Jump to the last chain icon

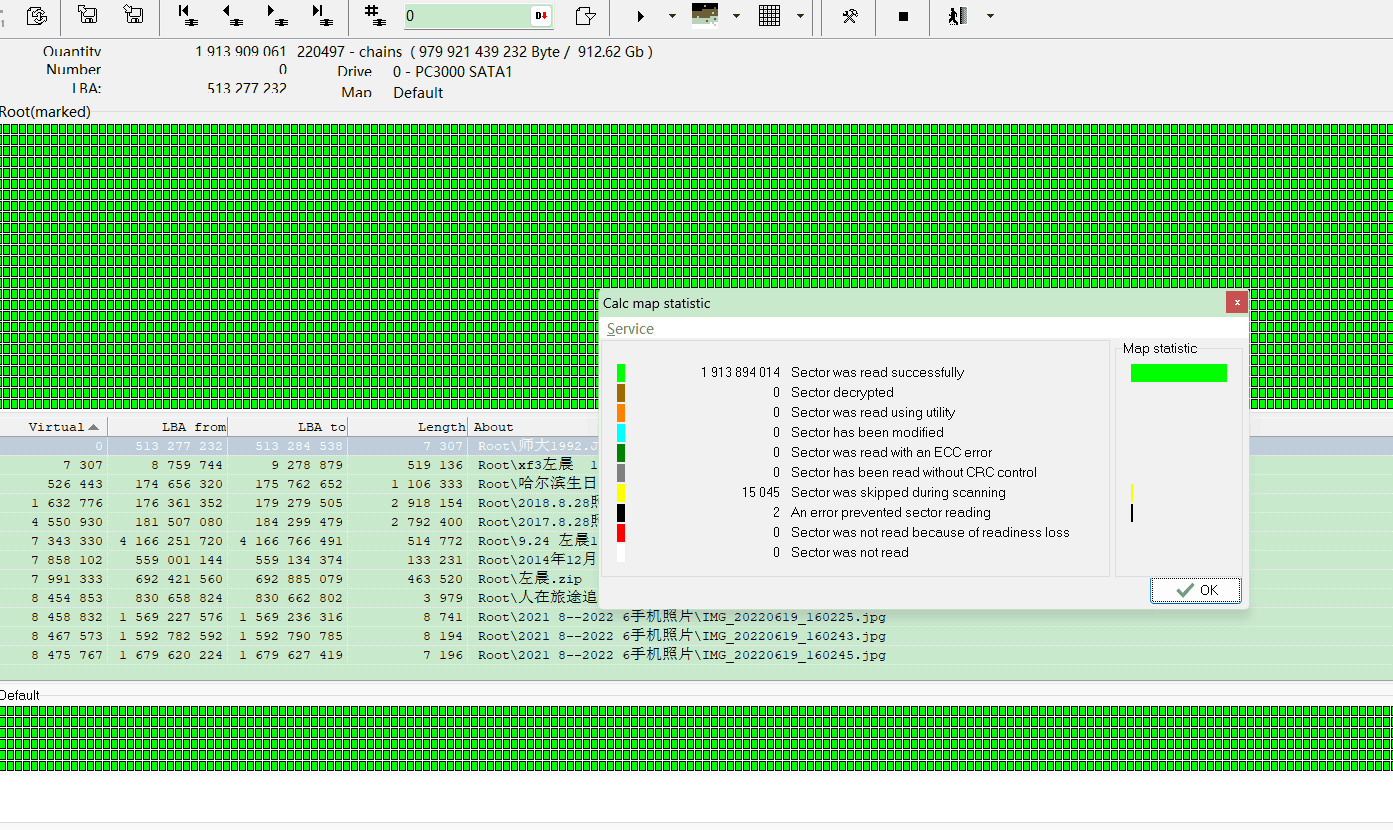321,15
